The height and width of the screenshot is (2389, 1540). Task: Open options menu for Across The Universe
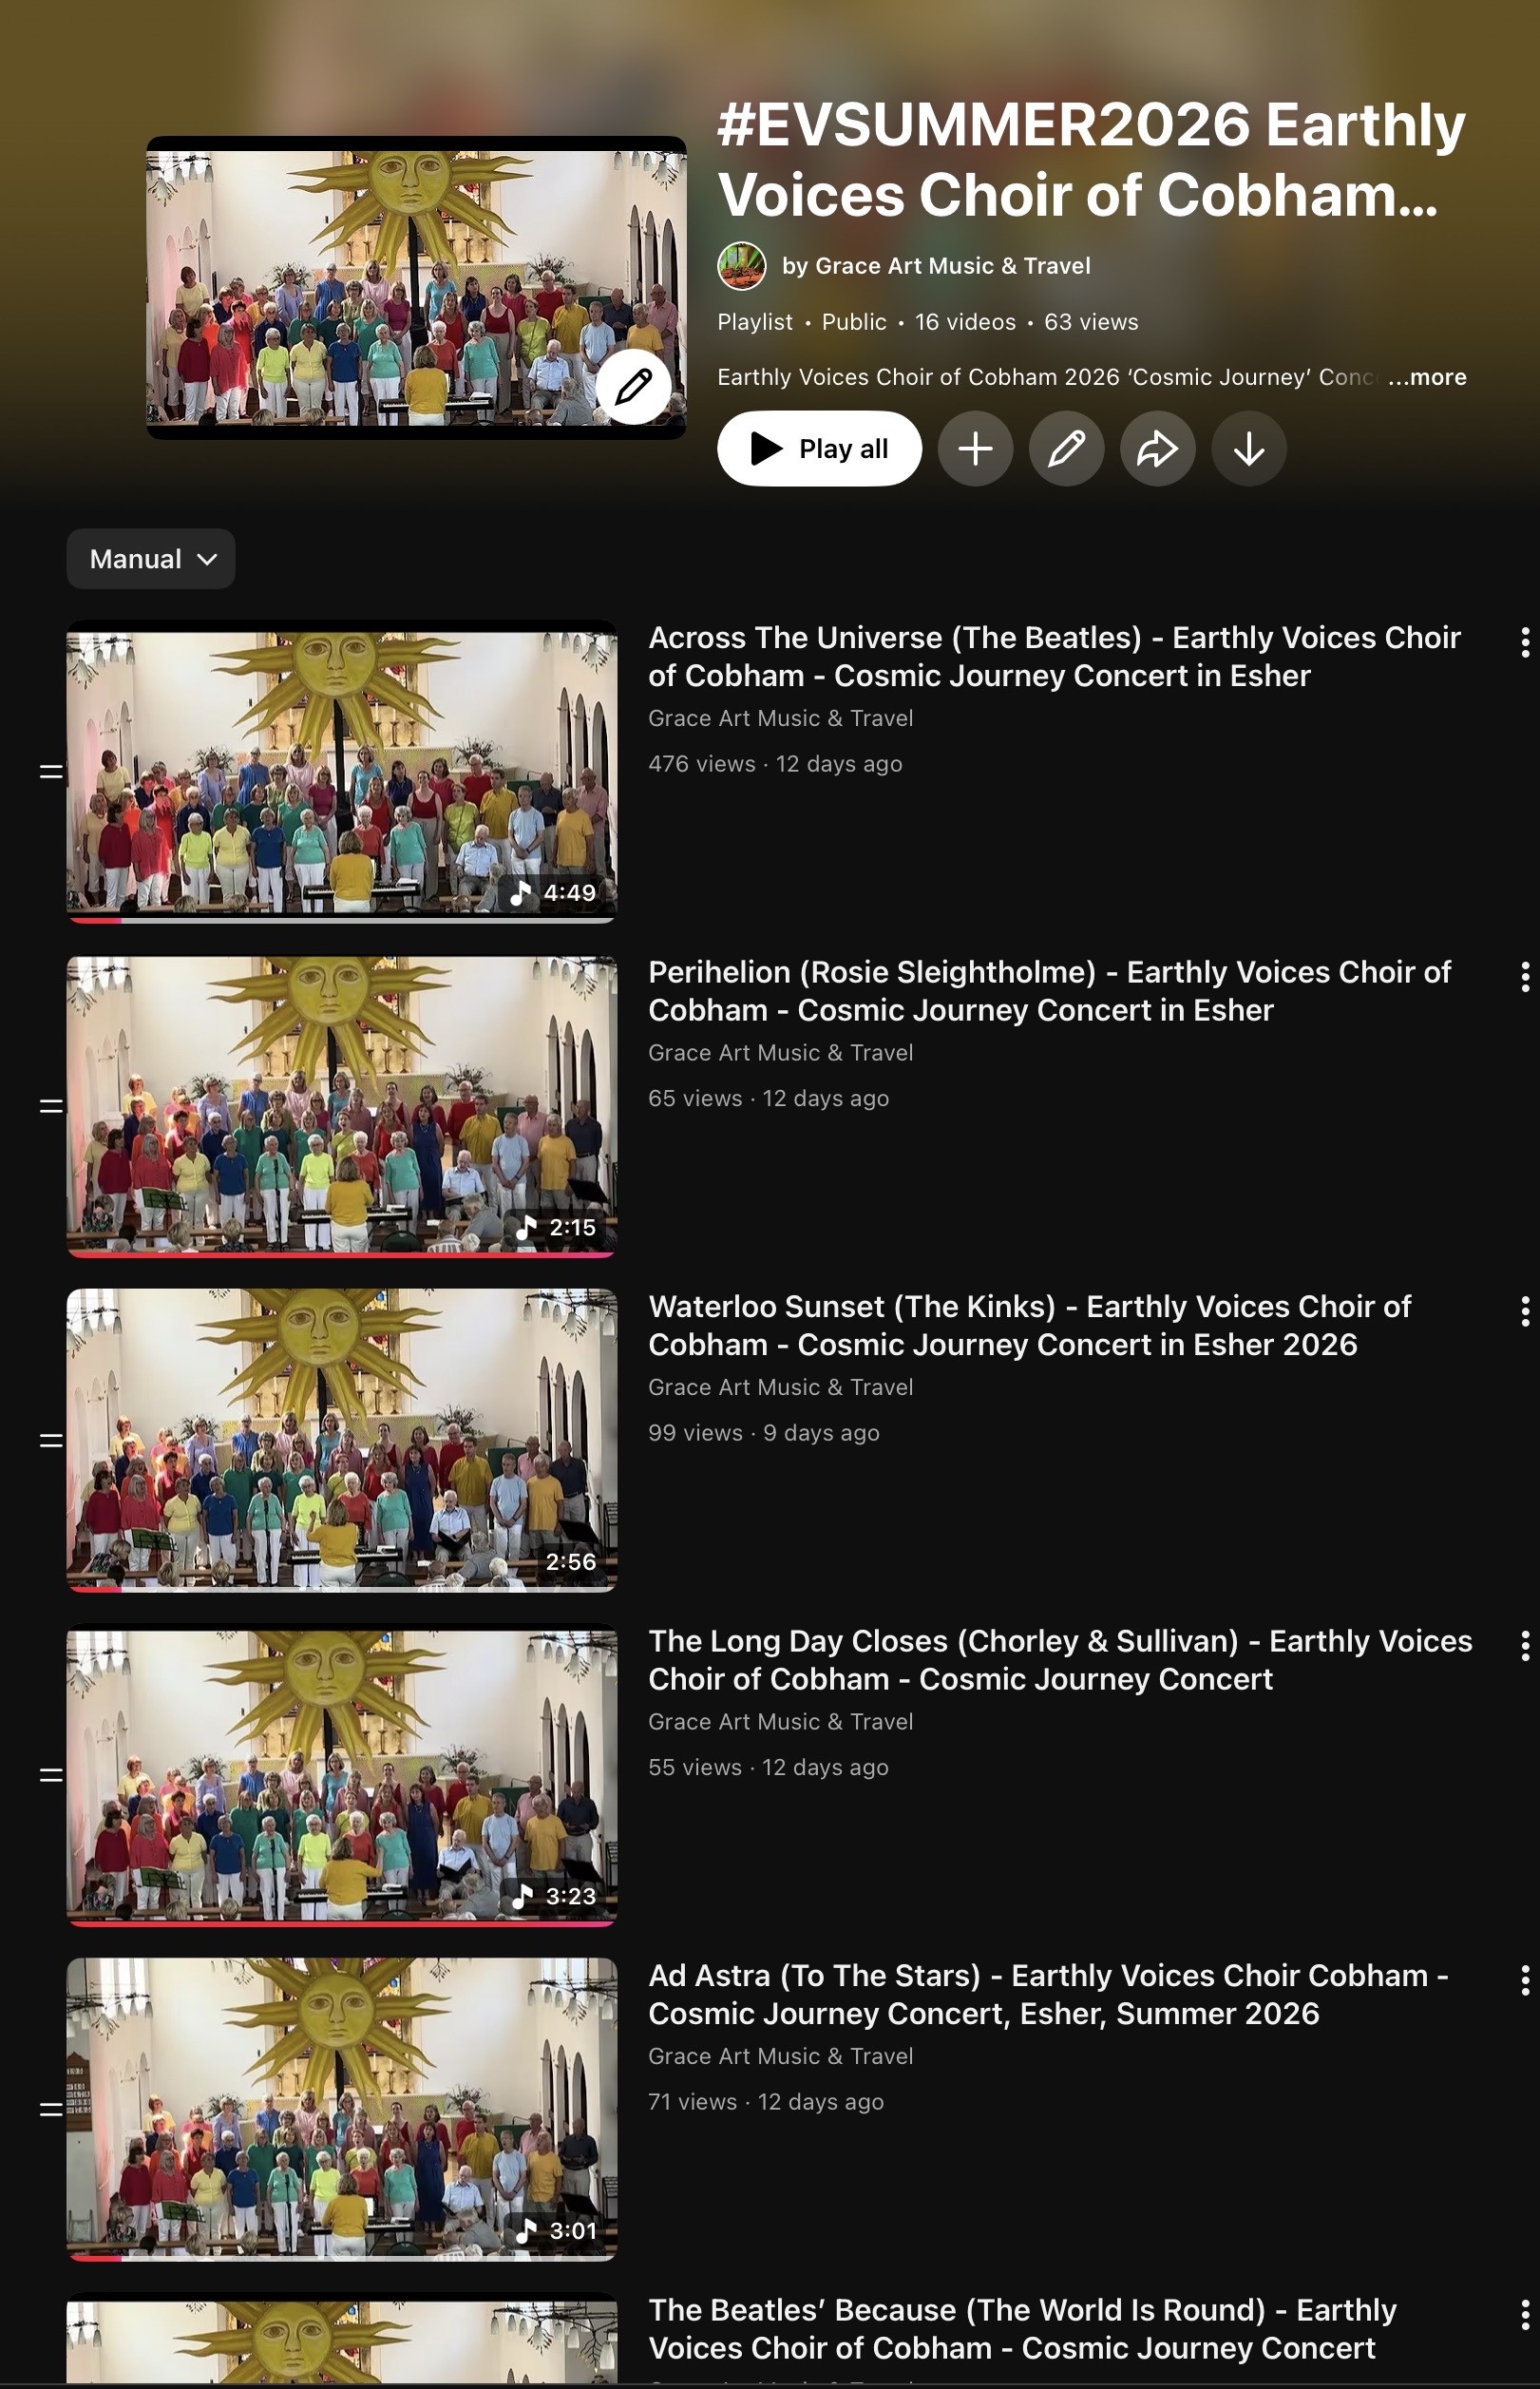click(x=1524, y=642)
